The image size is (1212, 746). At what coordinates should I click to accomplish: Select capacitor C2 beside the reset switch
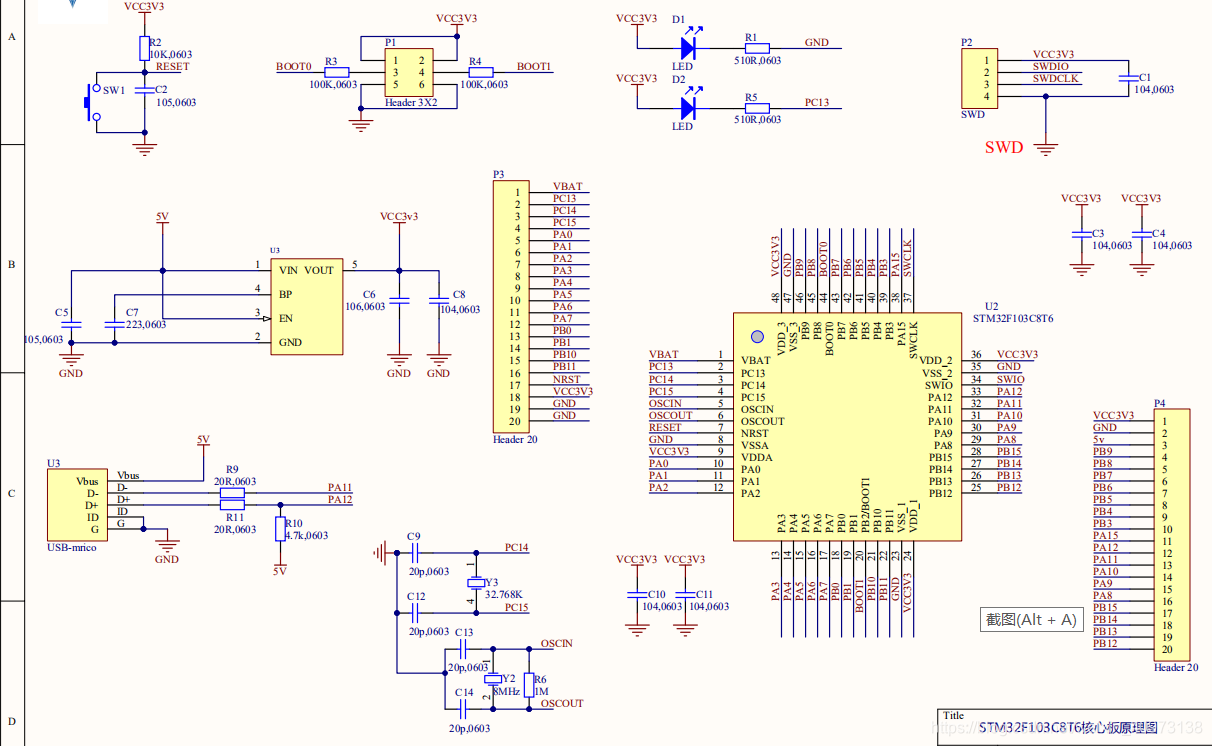[x=143, y=90]
